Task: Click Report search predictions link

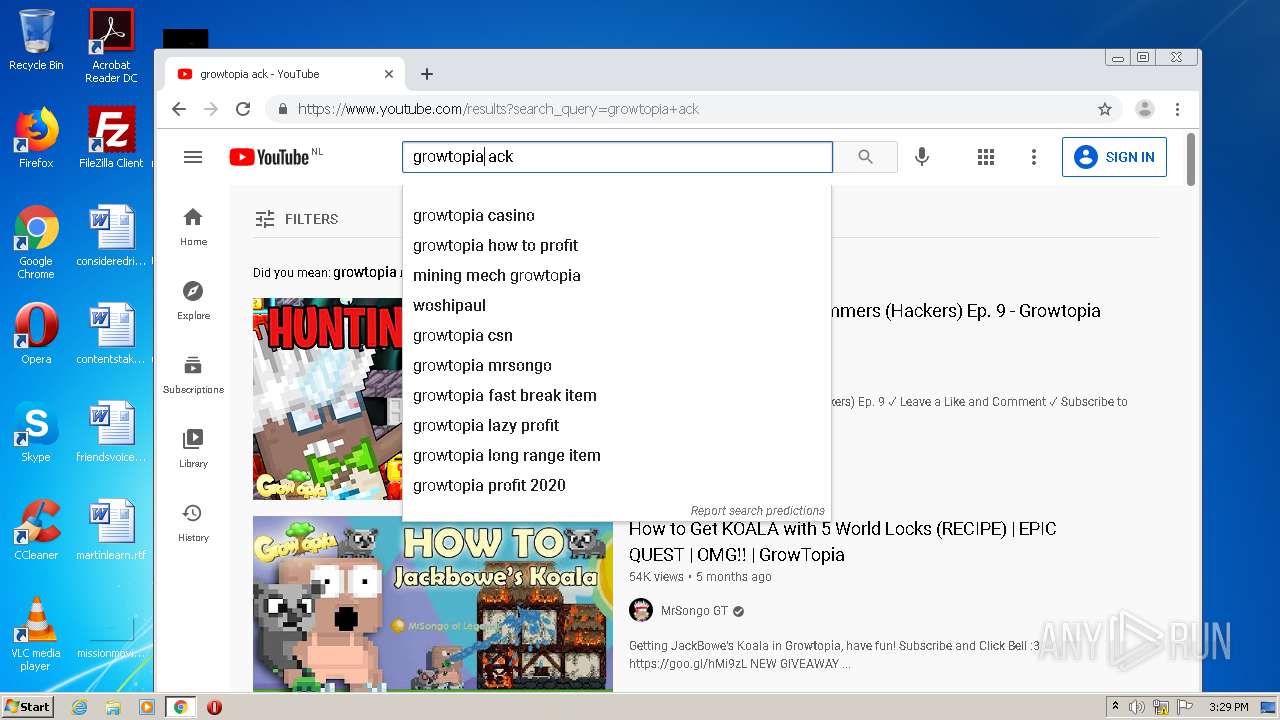Action: pos(757,510)
